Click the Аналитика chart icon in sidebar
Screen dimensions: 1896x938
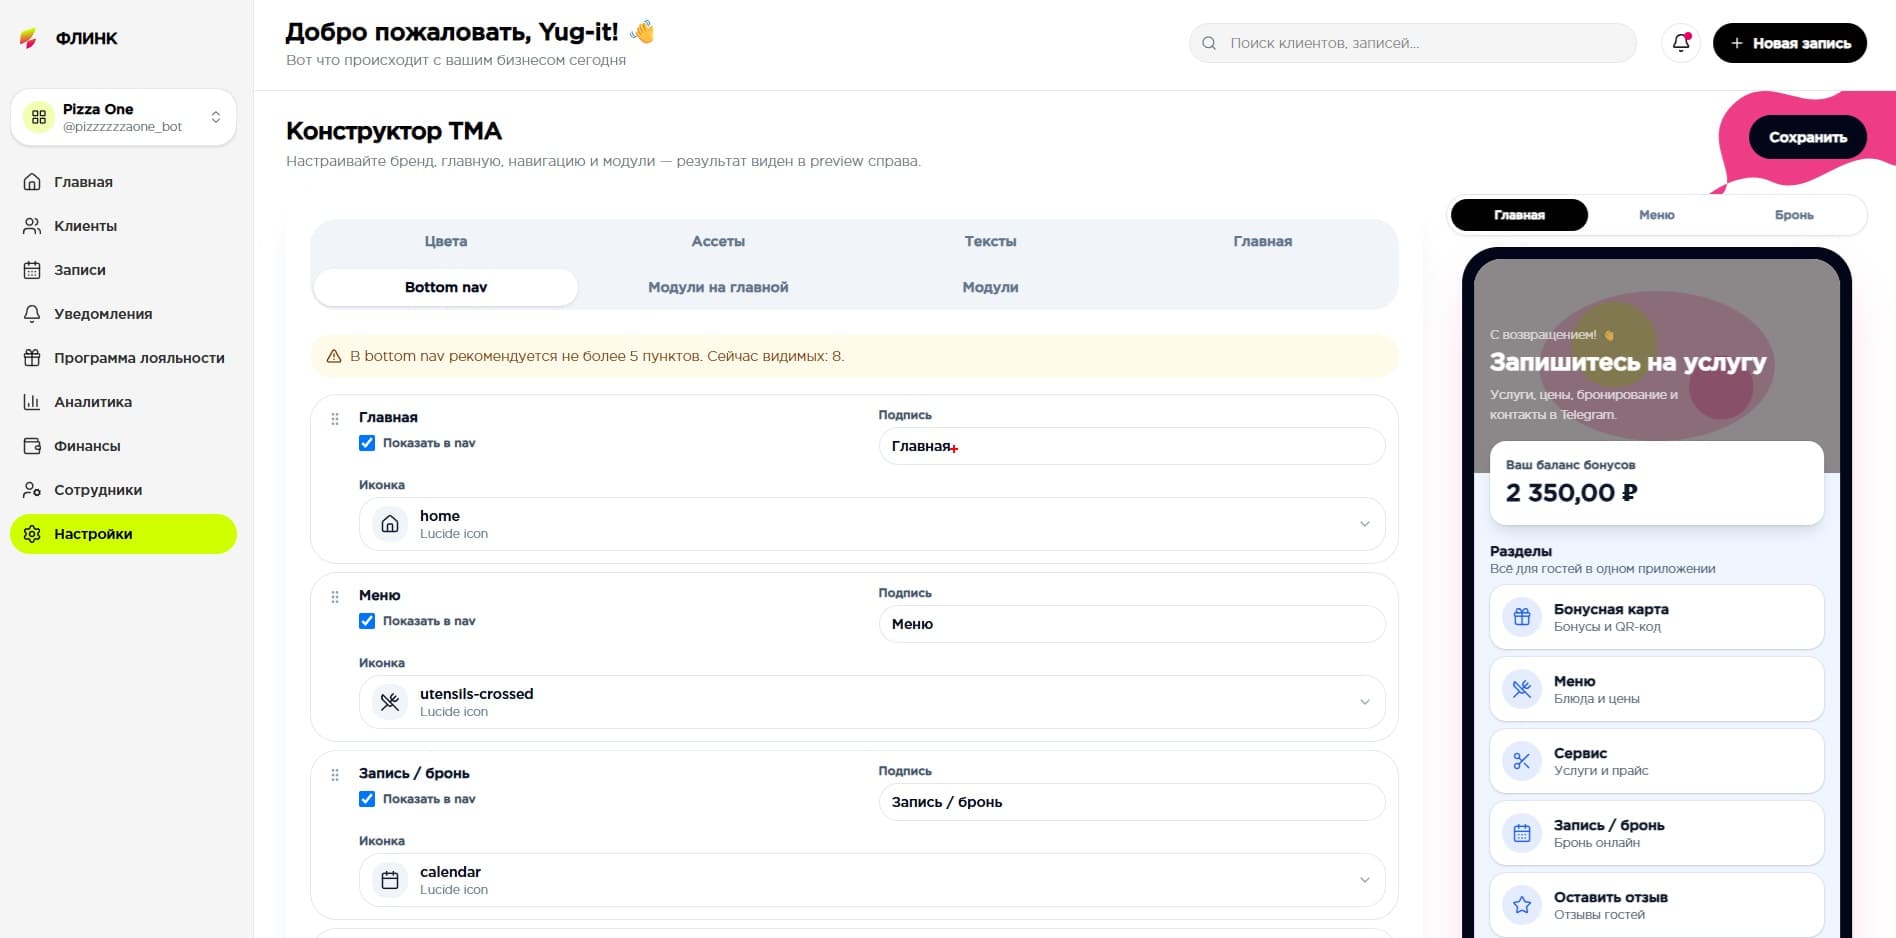(x=32, y=402)
